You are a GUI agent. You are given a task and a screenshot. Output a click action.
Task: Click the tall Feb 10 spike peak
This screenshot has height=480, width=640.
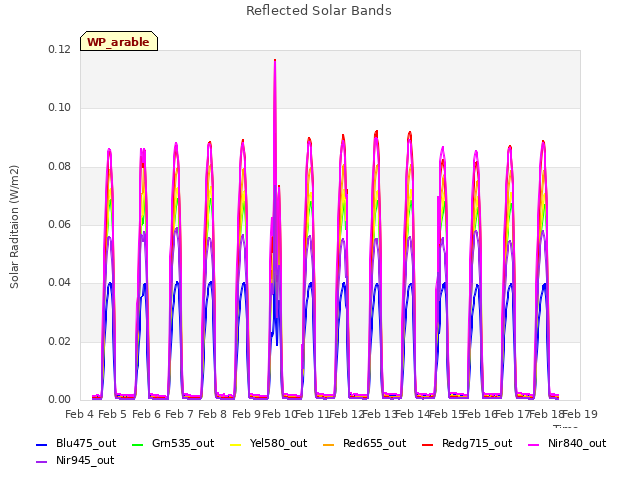point(275,60)
